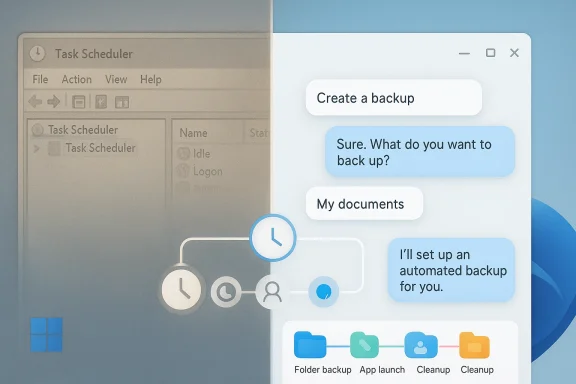Click the 'Folder backup' label
The height and width of the screenshot is (384, 576).
(x=323, y=370)
